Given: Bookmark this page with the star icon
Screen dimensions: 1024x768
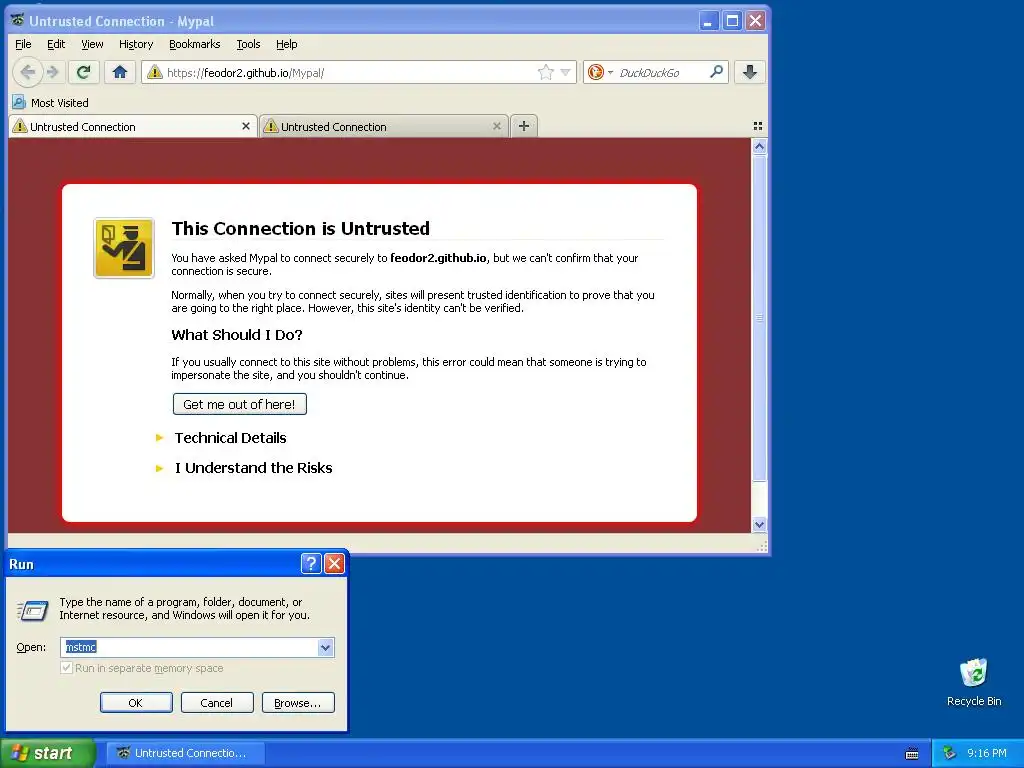Looking at the screenshot, I should click(x=545, y=72).
